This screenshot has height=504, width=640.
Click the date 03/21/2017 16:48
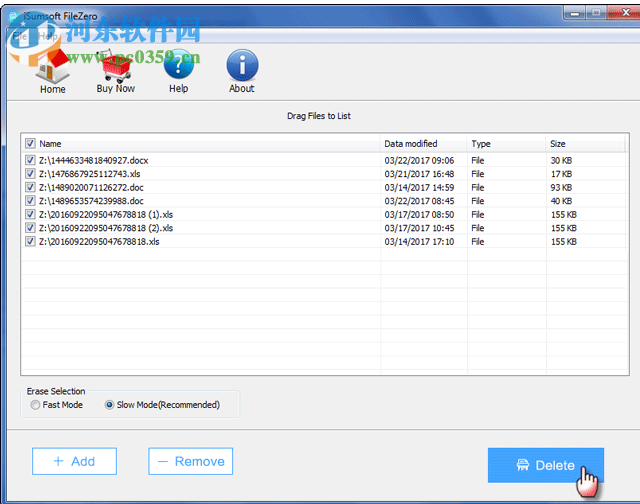pos(419,174)
